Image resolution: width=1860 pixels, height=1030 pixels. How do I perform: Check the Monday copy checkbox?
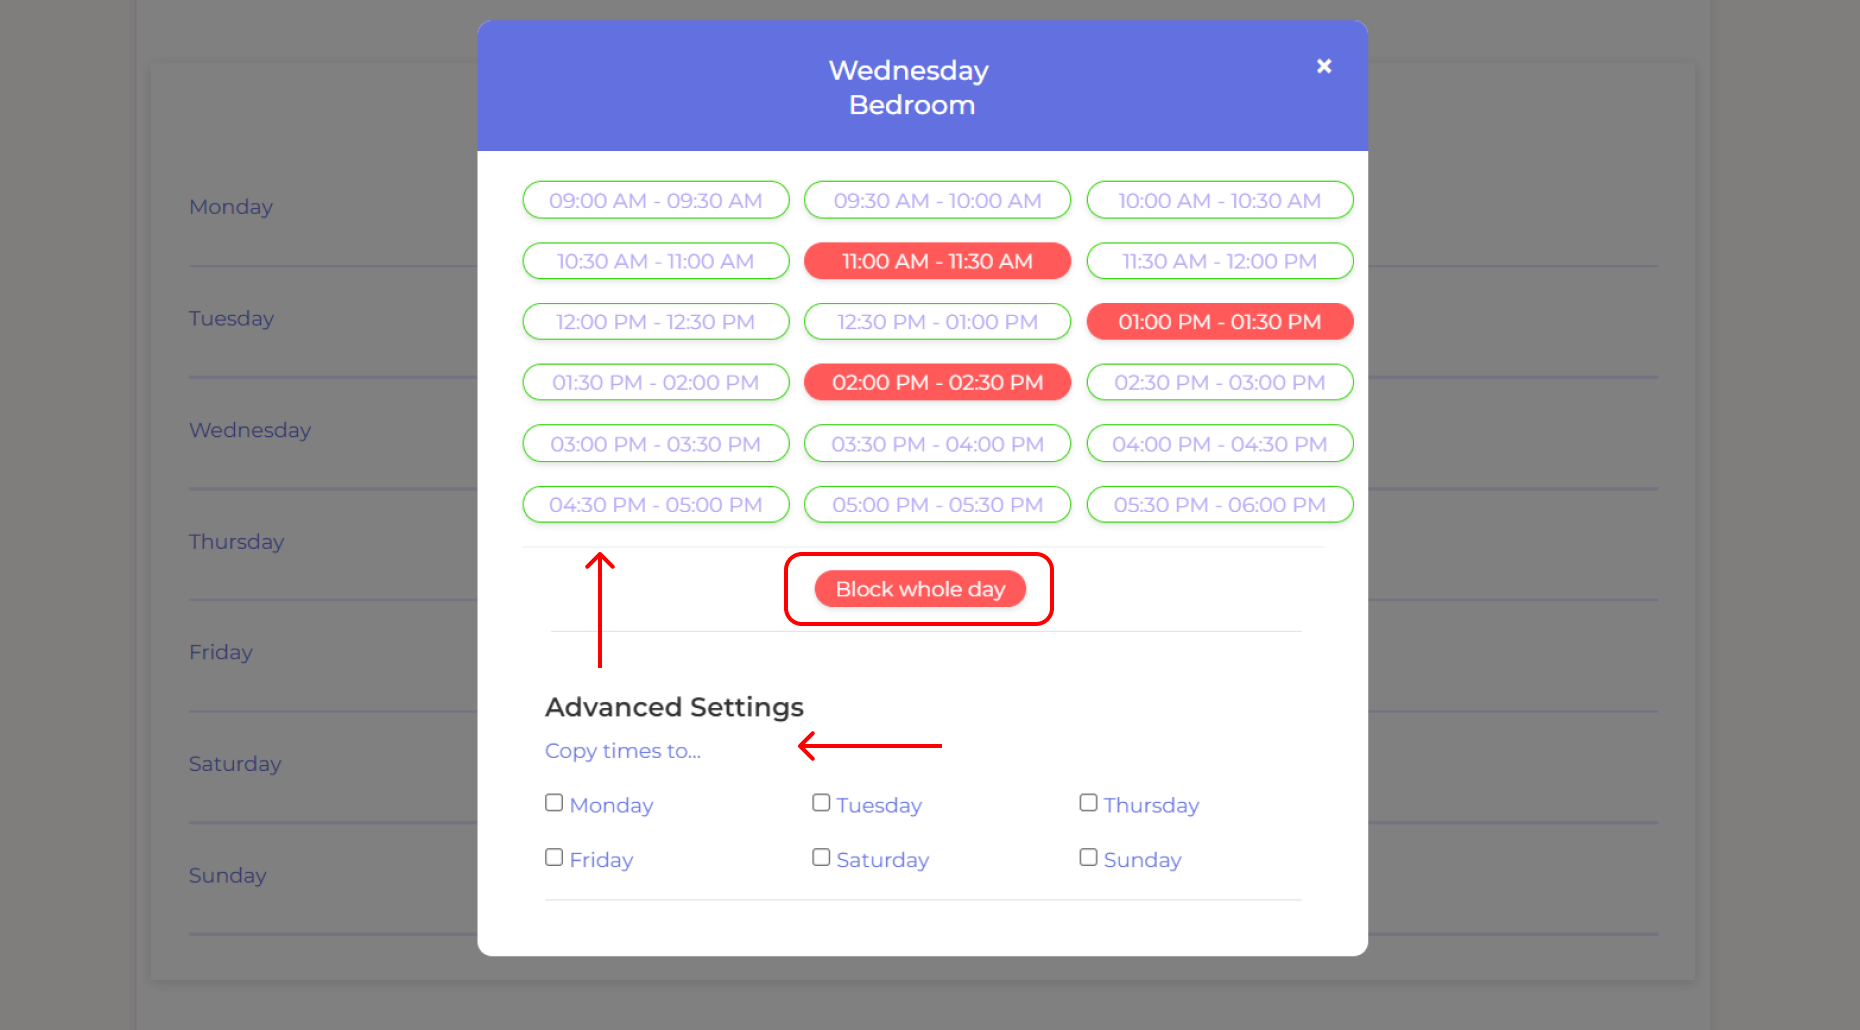tap(554, 803)
